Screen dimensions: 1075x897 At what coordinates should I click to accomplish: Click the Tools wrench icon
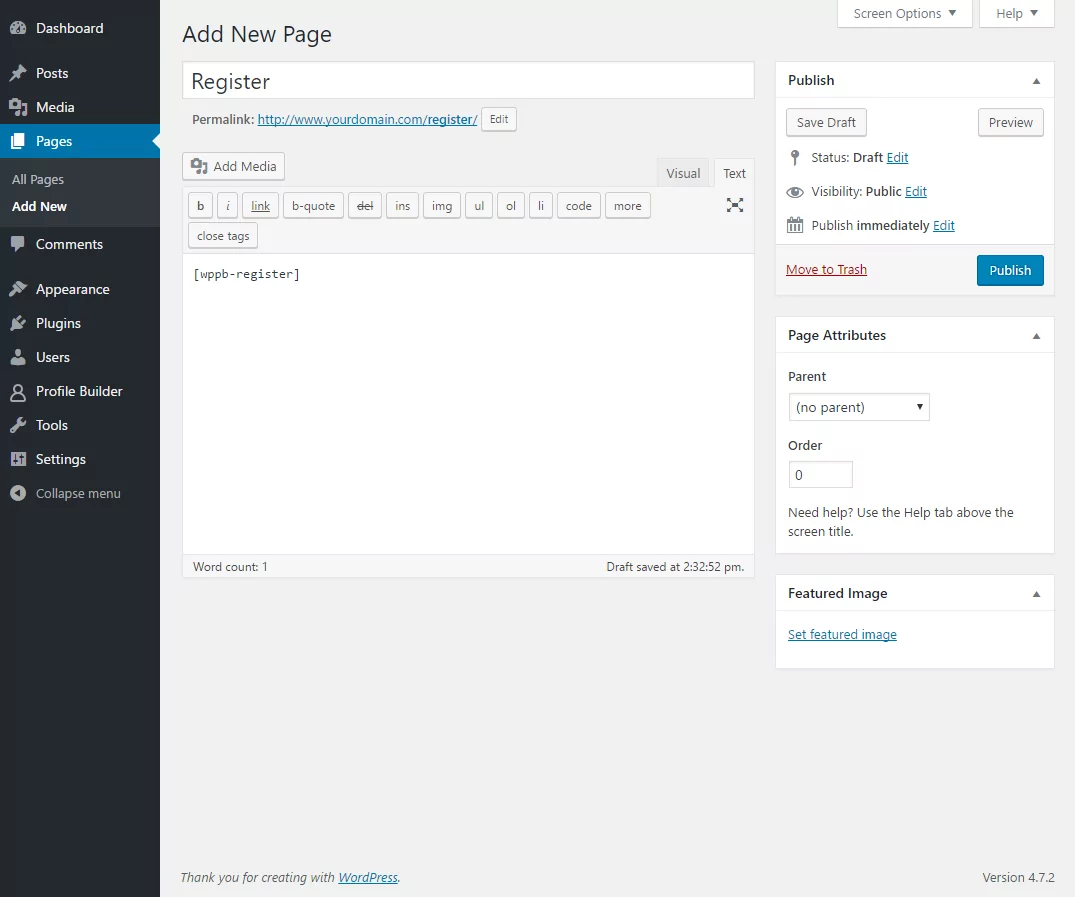18,425
